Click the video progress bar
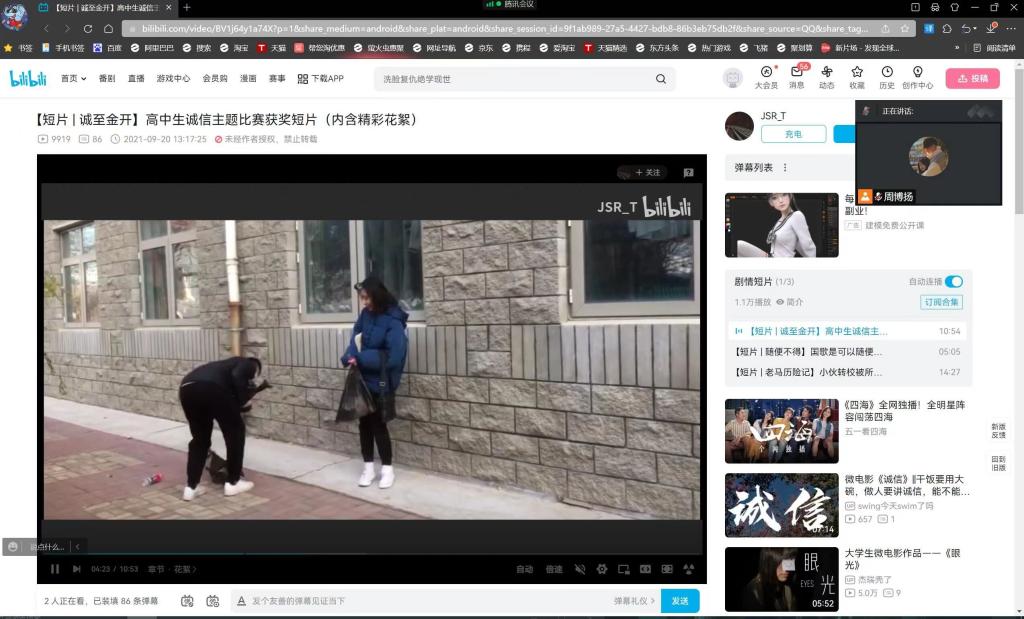This screenshot has height=619, width=1024. tap(372, 554)
